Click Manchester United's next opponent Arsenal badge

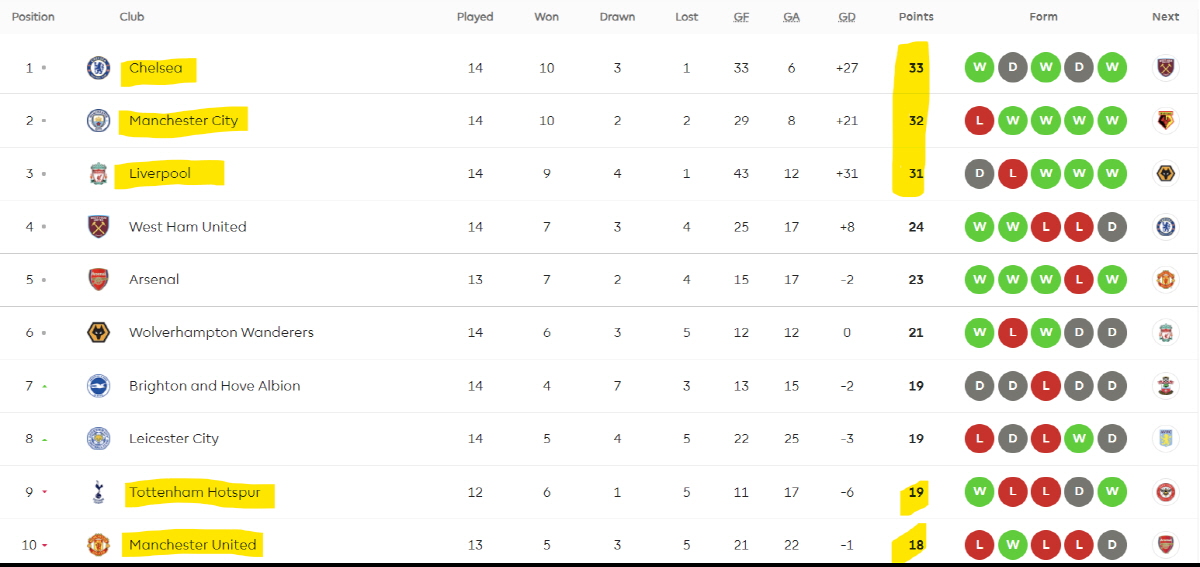coord(1165,545)
